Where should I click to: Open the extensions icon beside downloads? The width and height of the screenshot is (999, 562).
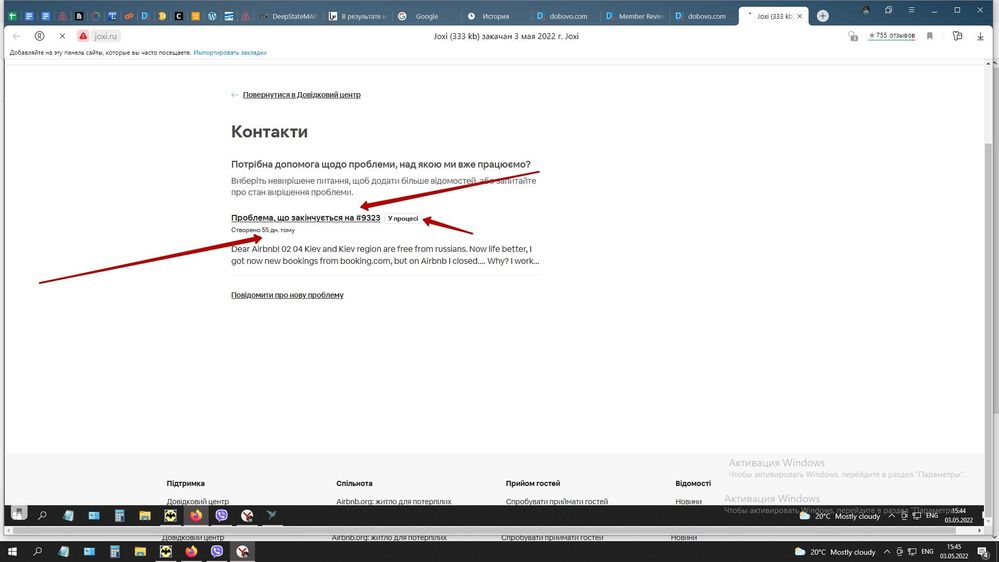[957, 36]
